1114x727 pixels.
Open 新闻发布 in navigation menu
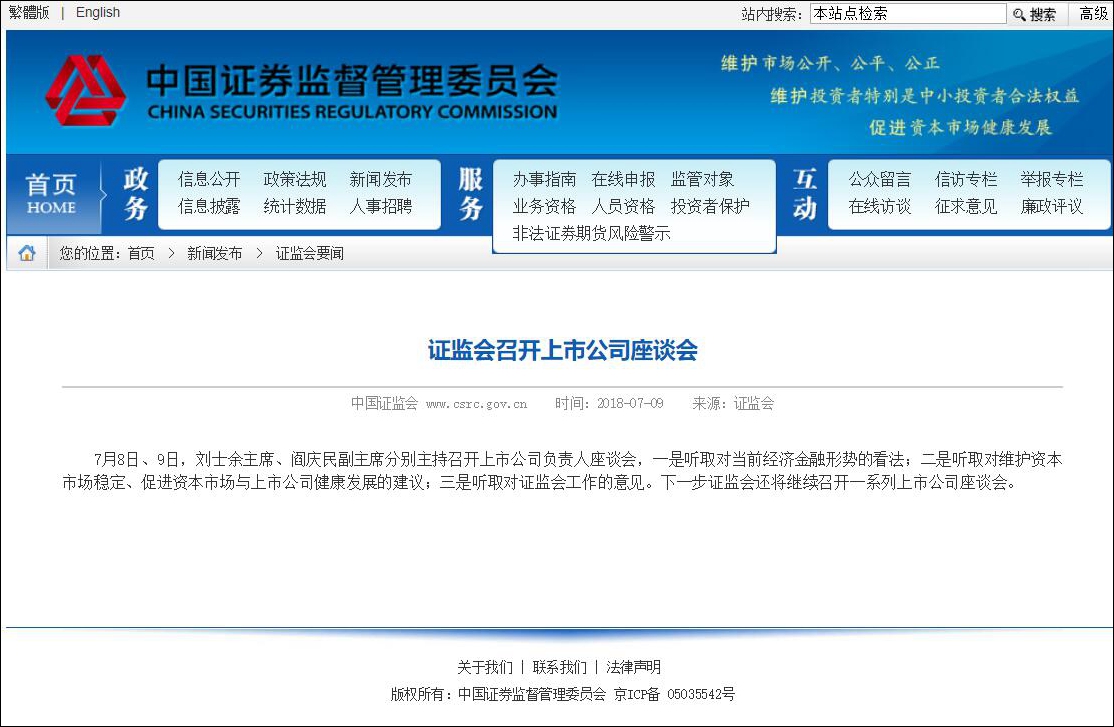[x=381, y=179]
